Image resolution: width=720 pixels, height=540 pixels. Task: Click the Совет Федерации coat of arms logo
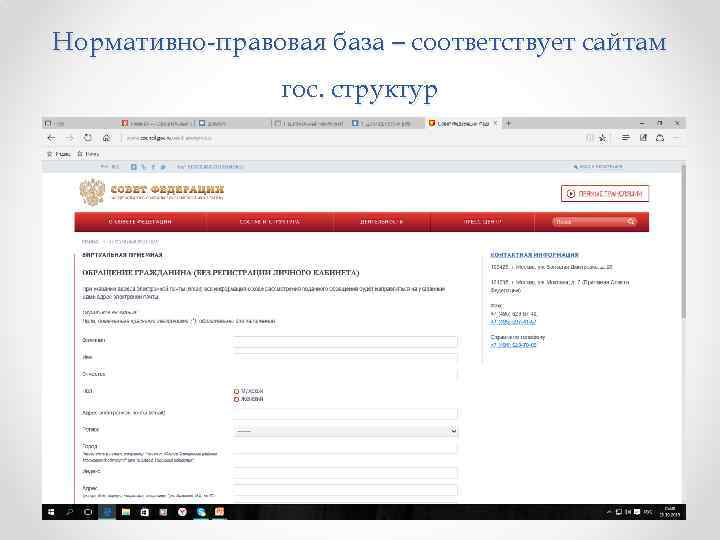pos(92,192)
